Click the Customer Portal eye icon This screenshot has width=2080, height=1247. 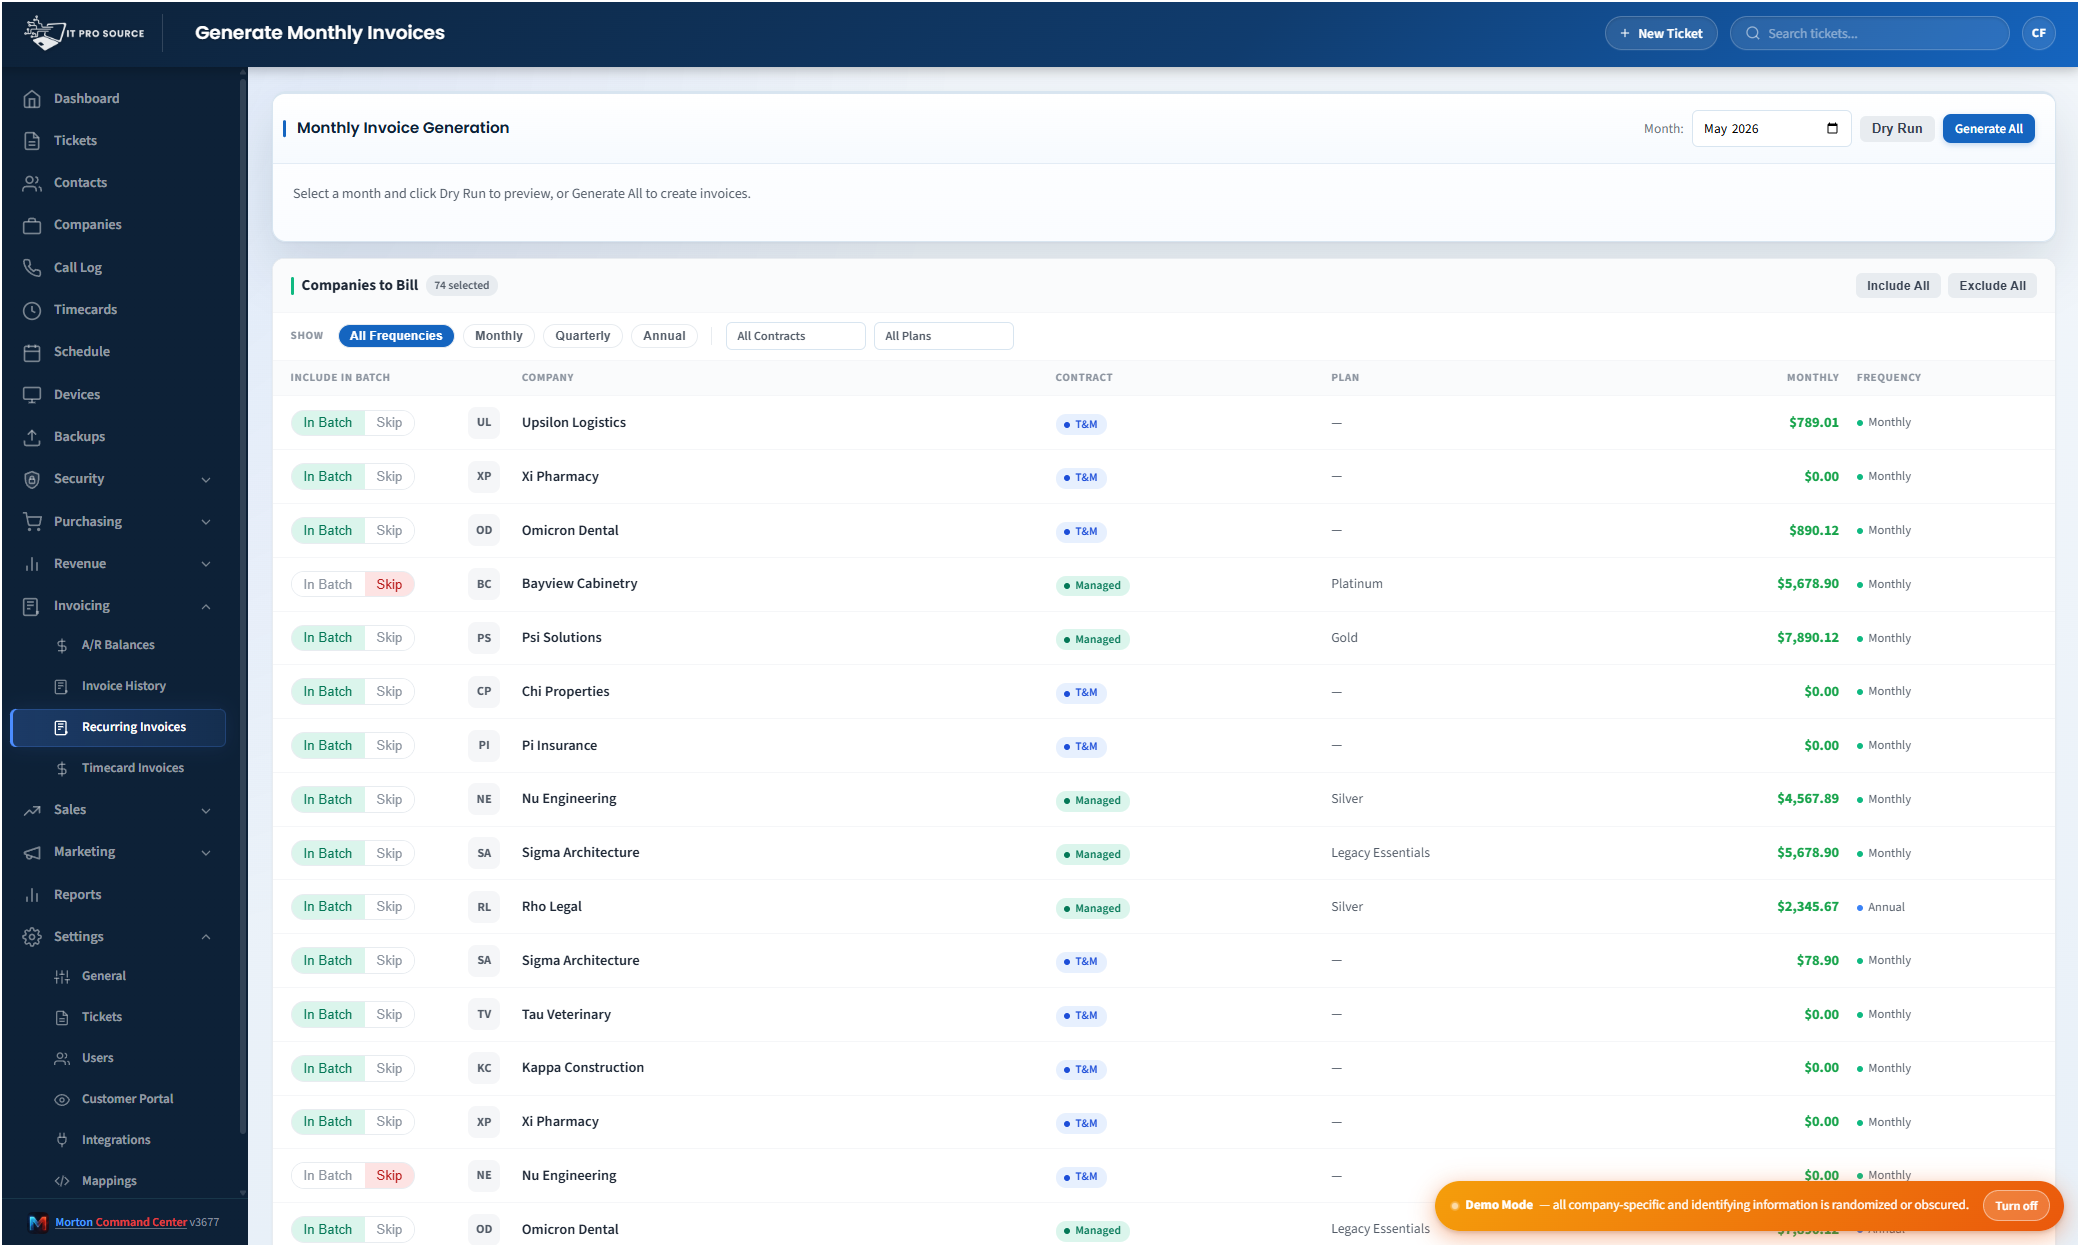point(62,1099)
